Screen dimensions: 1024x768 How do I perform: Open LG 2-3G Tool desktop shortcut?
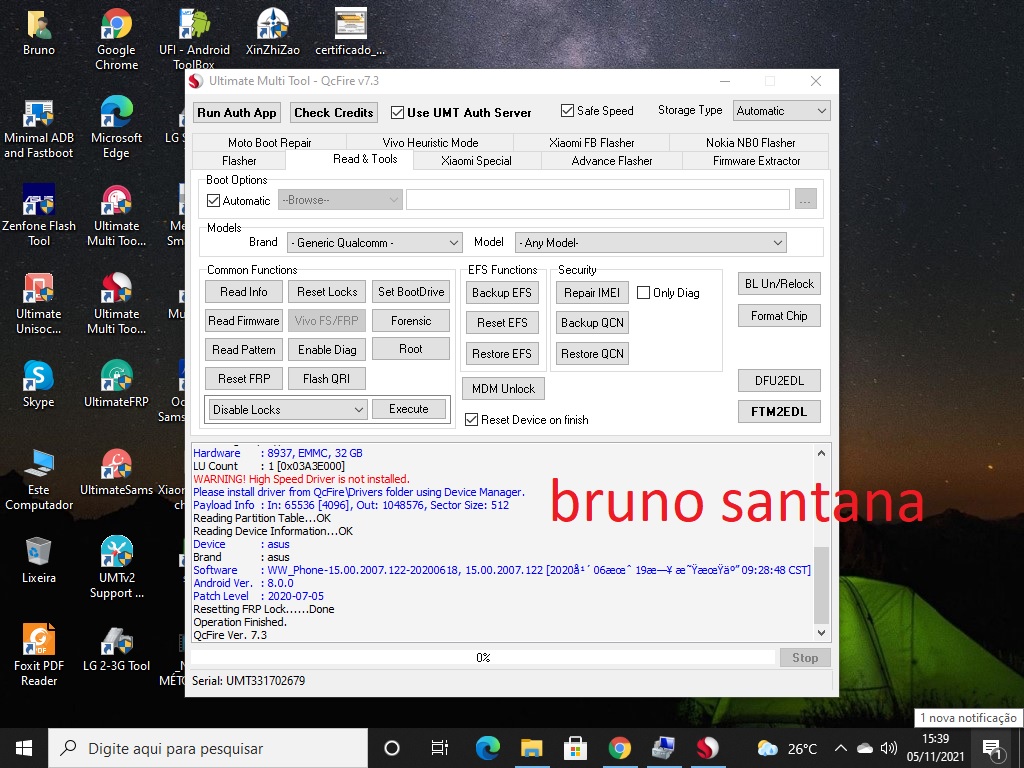pyautogui.click(x=116, y=650)
